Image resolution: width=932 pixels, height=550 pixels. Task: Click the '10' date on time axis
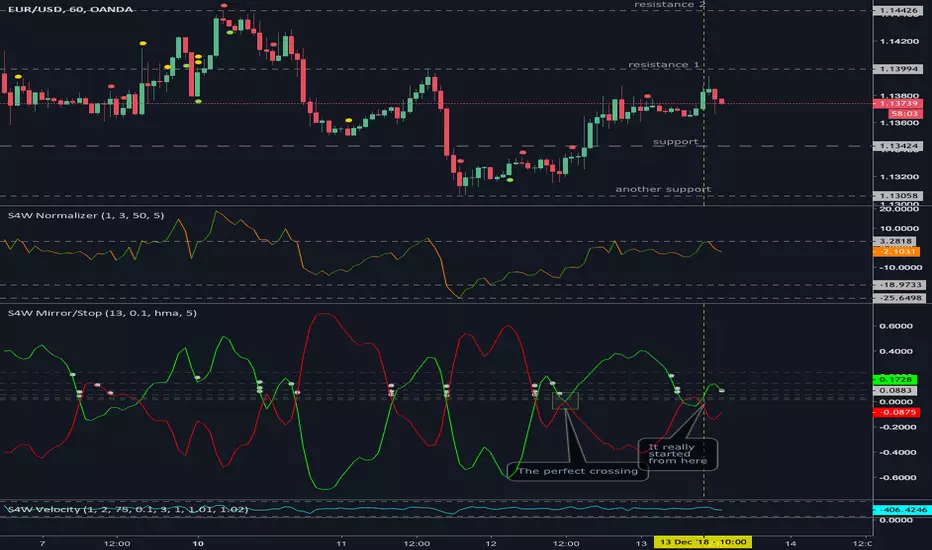tap(198, 543)
